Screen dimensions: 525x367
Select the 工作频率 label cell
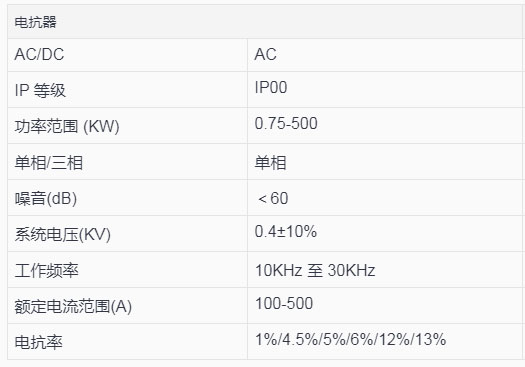(x=127, y=270)
